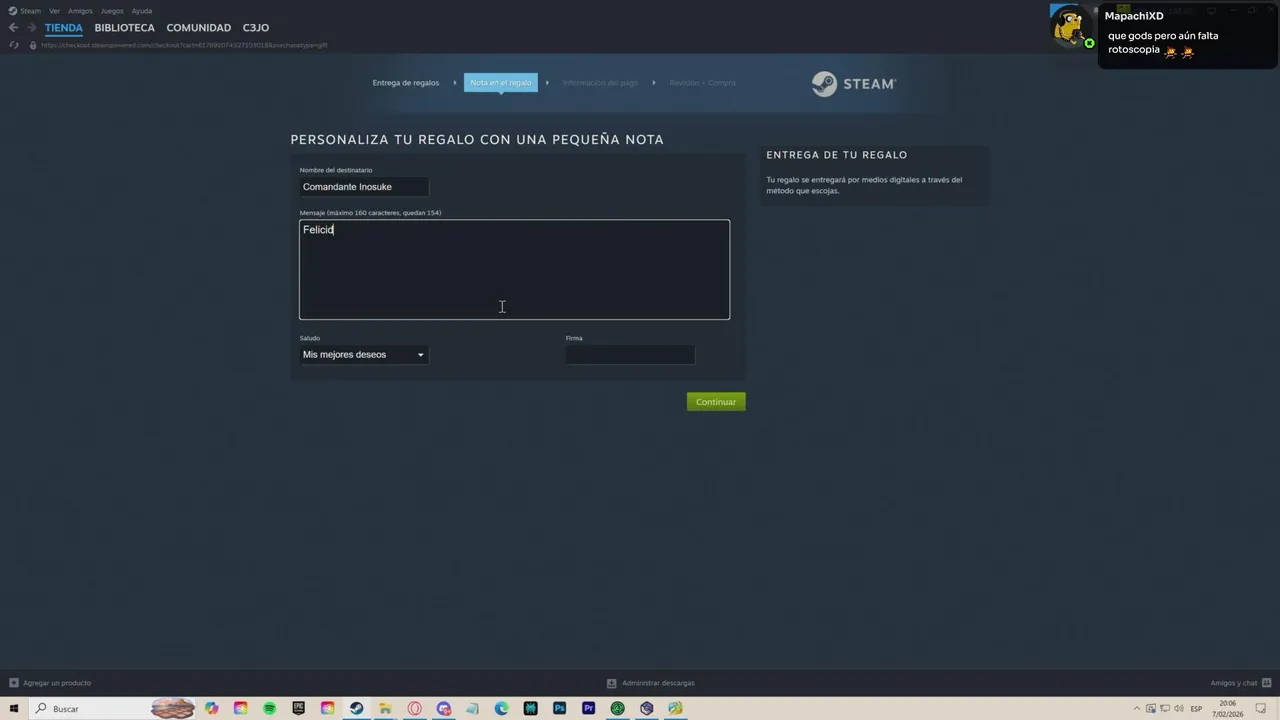The image size is (1280, 720).
Task: Show hidden system tray icons
Action: pyautogui.click(x=1137, y=709)
